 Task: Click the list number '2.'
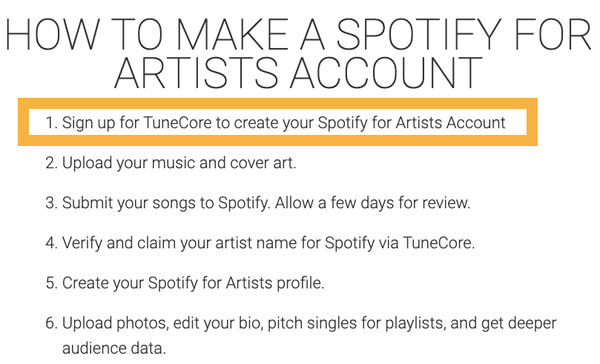[x=51, y=163]
